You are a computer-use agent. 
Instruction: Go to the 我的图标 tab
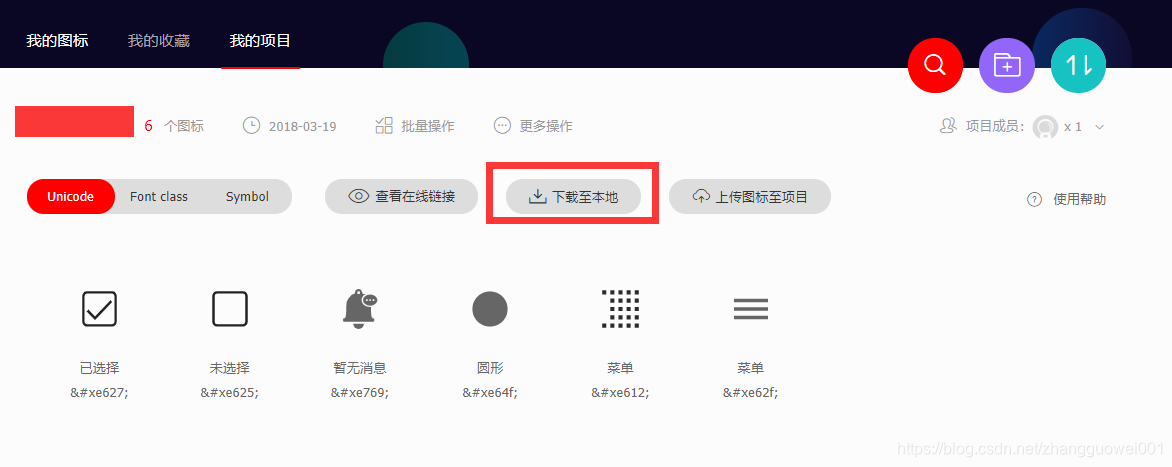coord(58,40)
